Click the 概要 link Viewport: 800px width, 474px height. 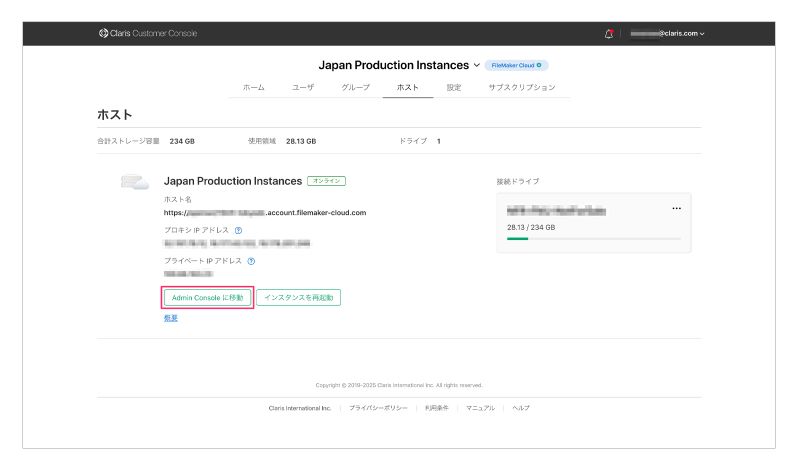(x=171, y=318)
